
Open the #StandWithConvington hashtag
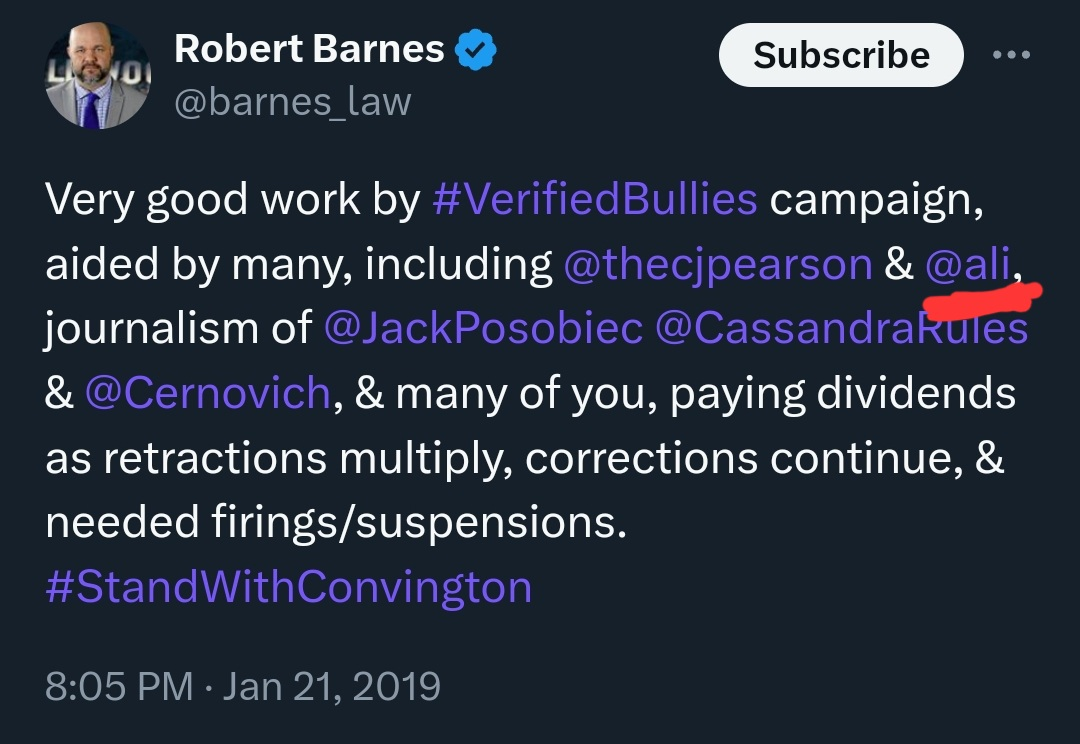[289, 588]
